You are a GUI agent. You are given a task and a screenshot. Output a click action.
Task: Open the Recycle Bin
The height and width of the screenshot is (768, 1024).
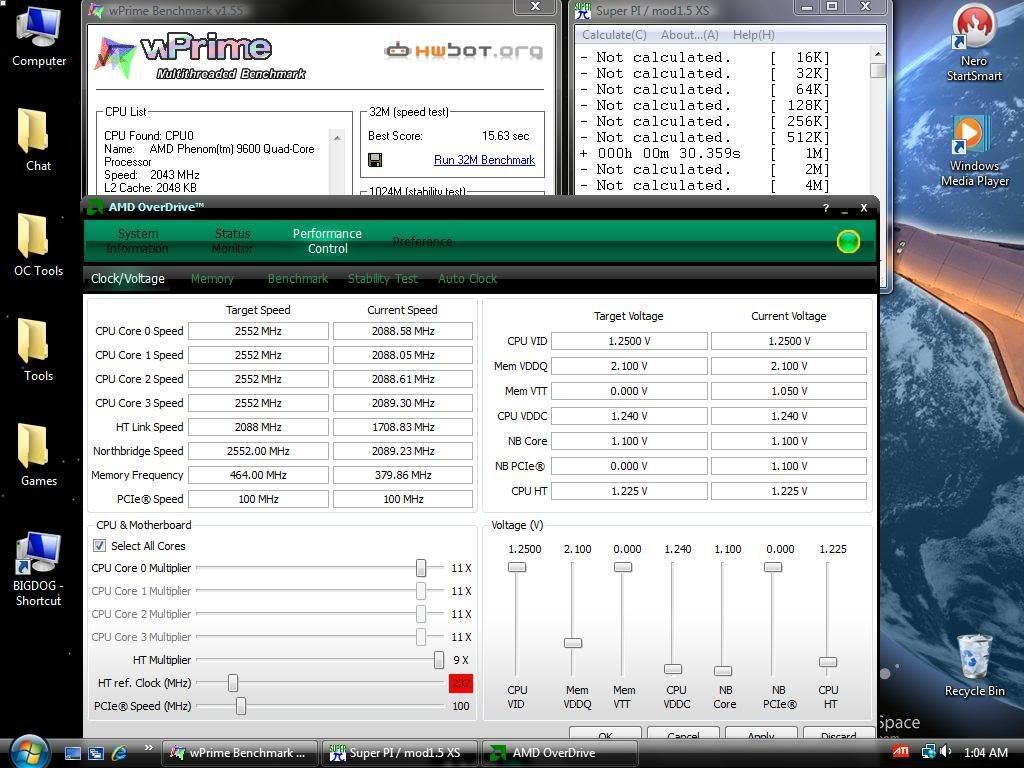(x=974, y=665)
